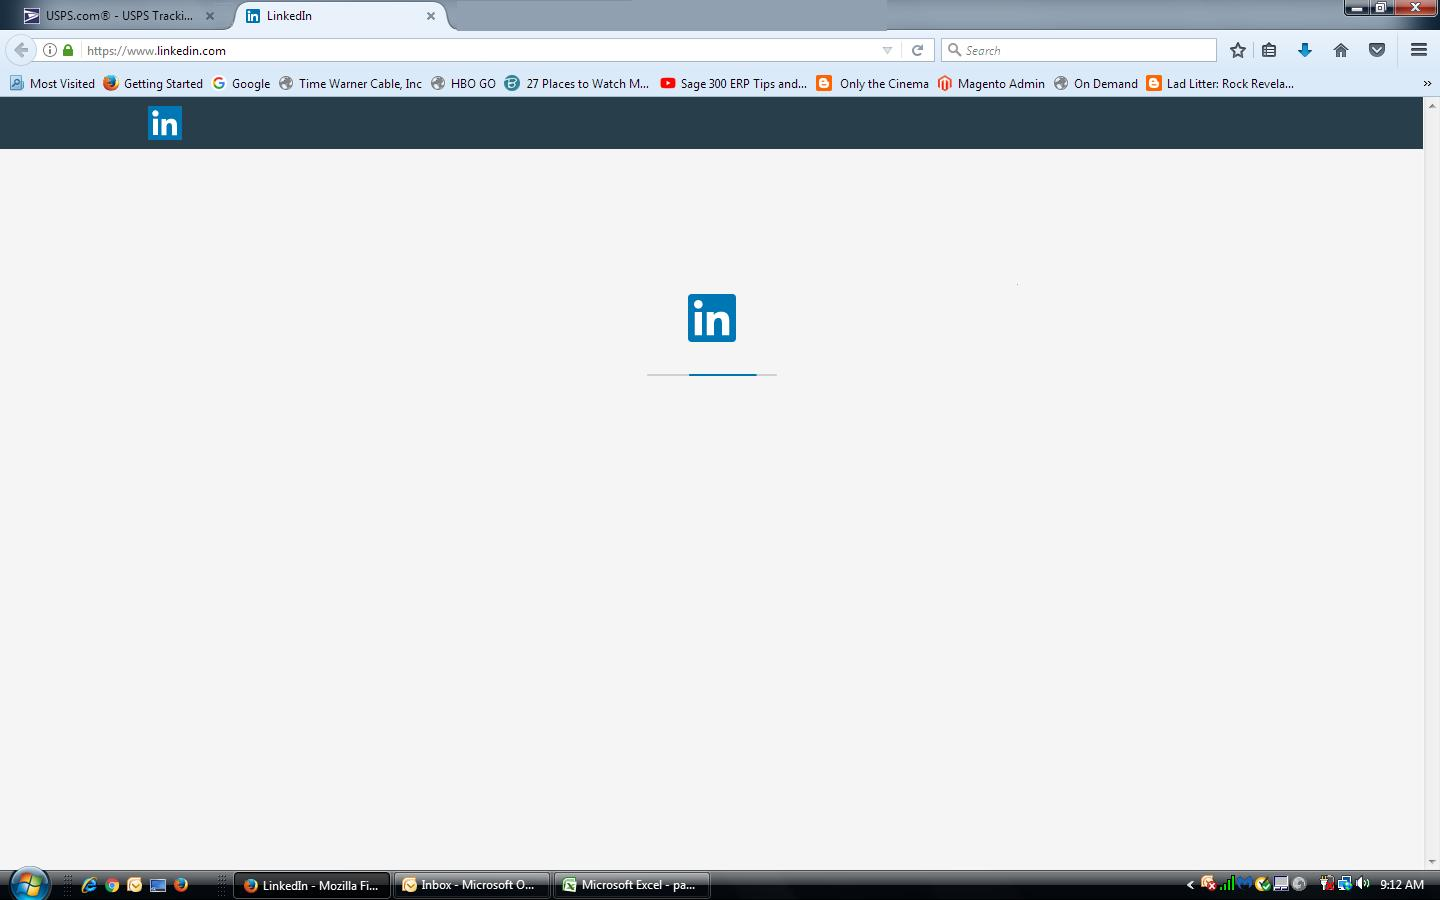Switch to the Microsoft Excel taskbar button

pyautogui.click(x=632, y=885)
